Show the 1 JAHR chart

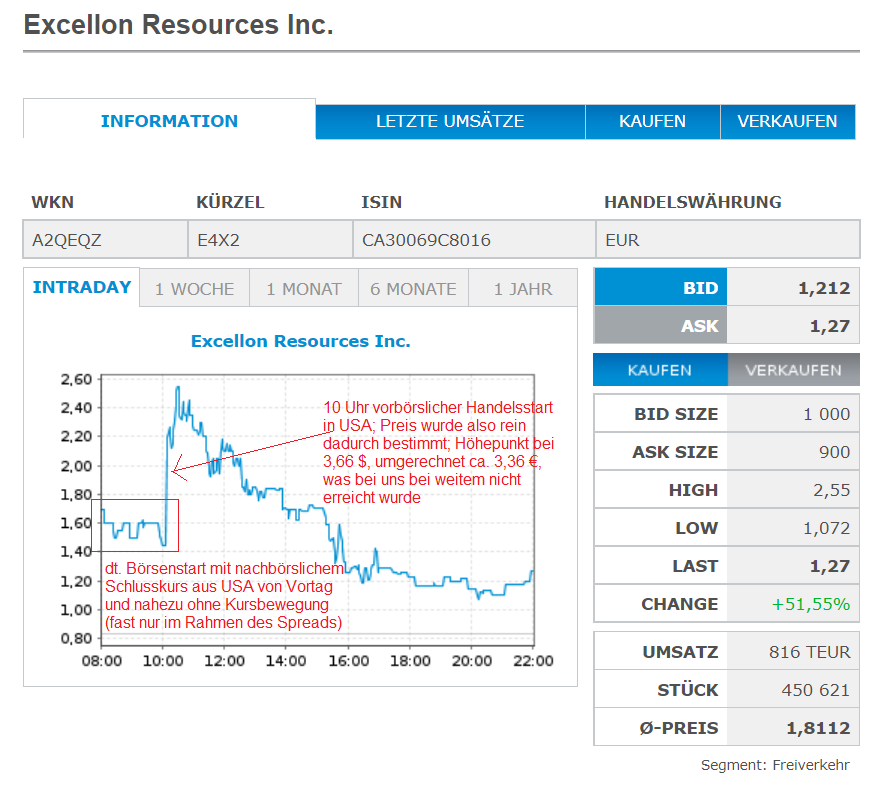pyautogui.click(x=522, y=289)
